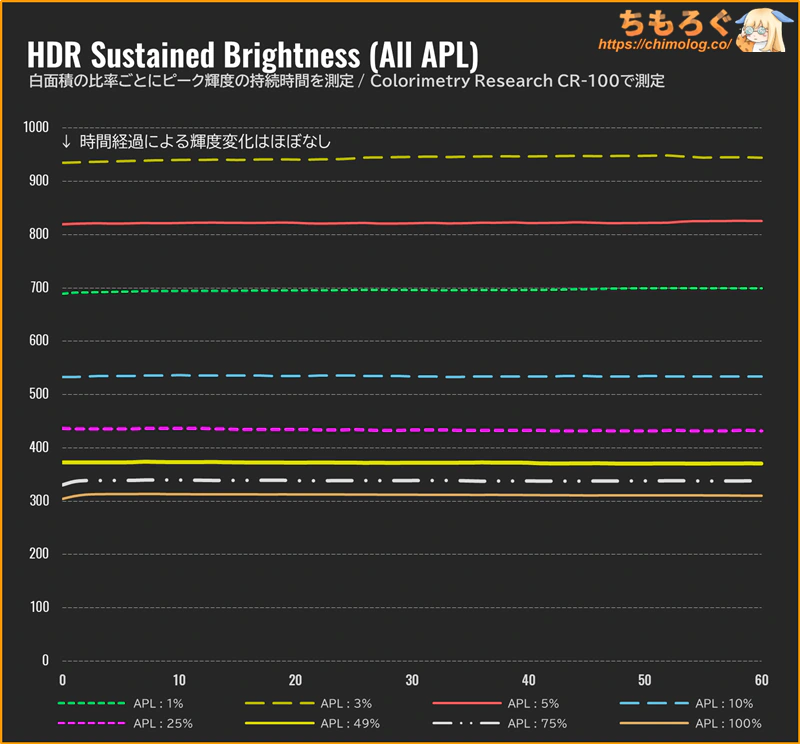
Task: Select the APL : 10% legend entry
Action: click(x=686, y=704)
